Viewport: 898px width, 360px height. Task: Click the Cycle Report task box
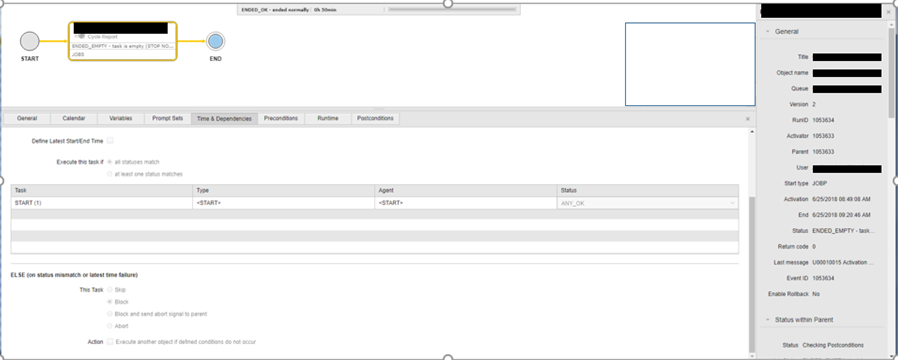pyautogui.click(x=123, y=41)
